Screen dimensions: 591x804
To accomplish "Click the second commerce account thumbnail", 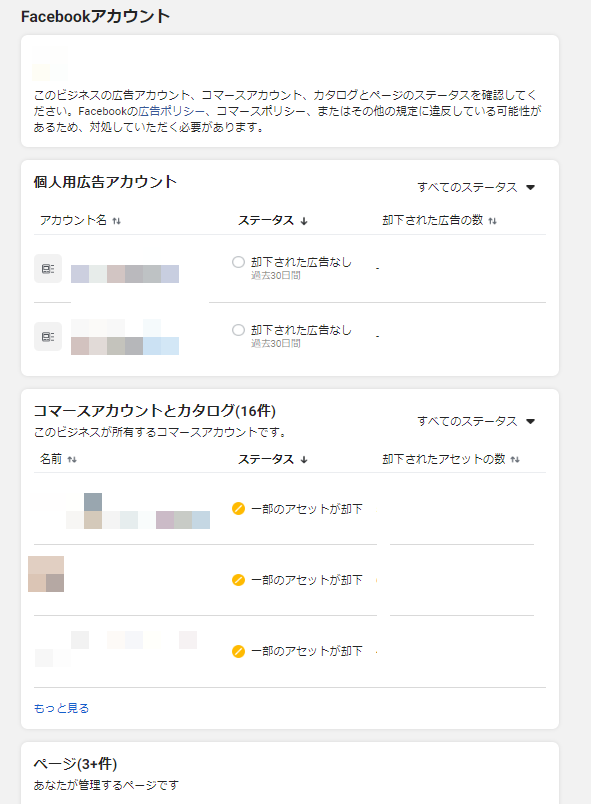I will (x=46, y=574).
